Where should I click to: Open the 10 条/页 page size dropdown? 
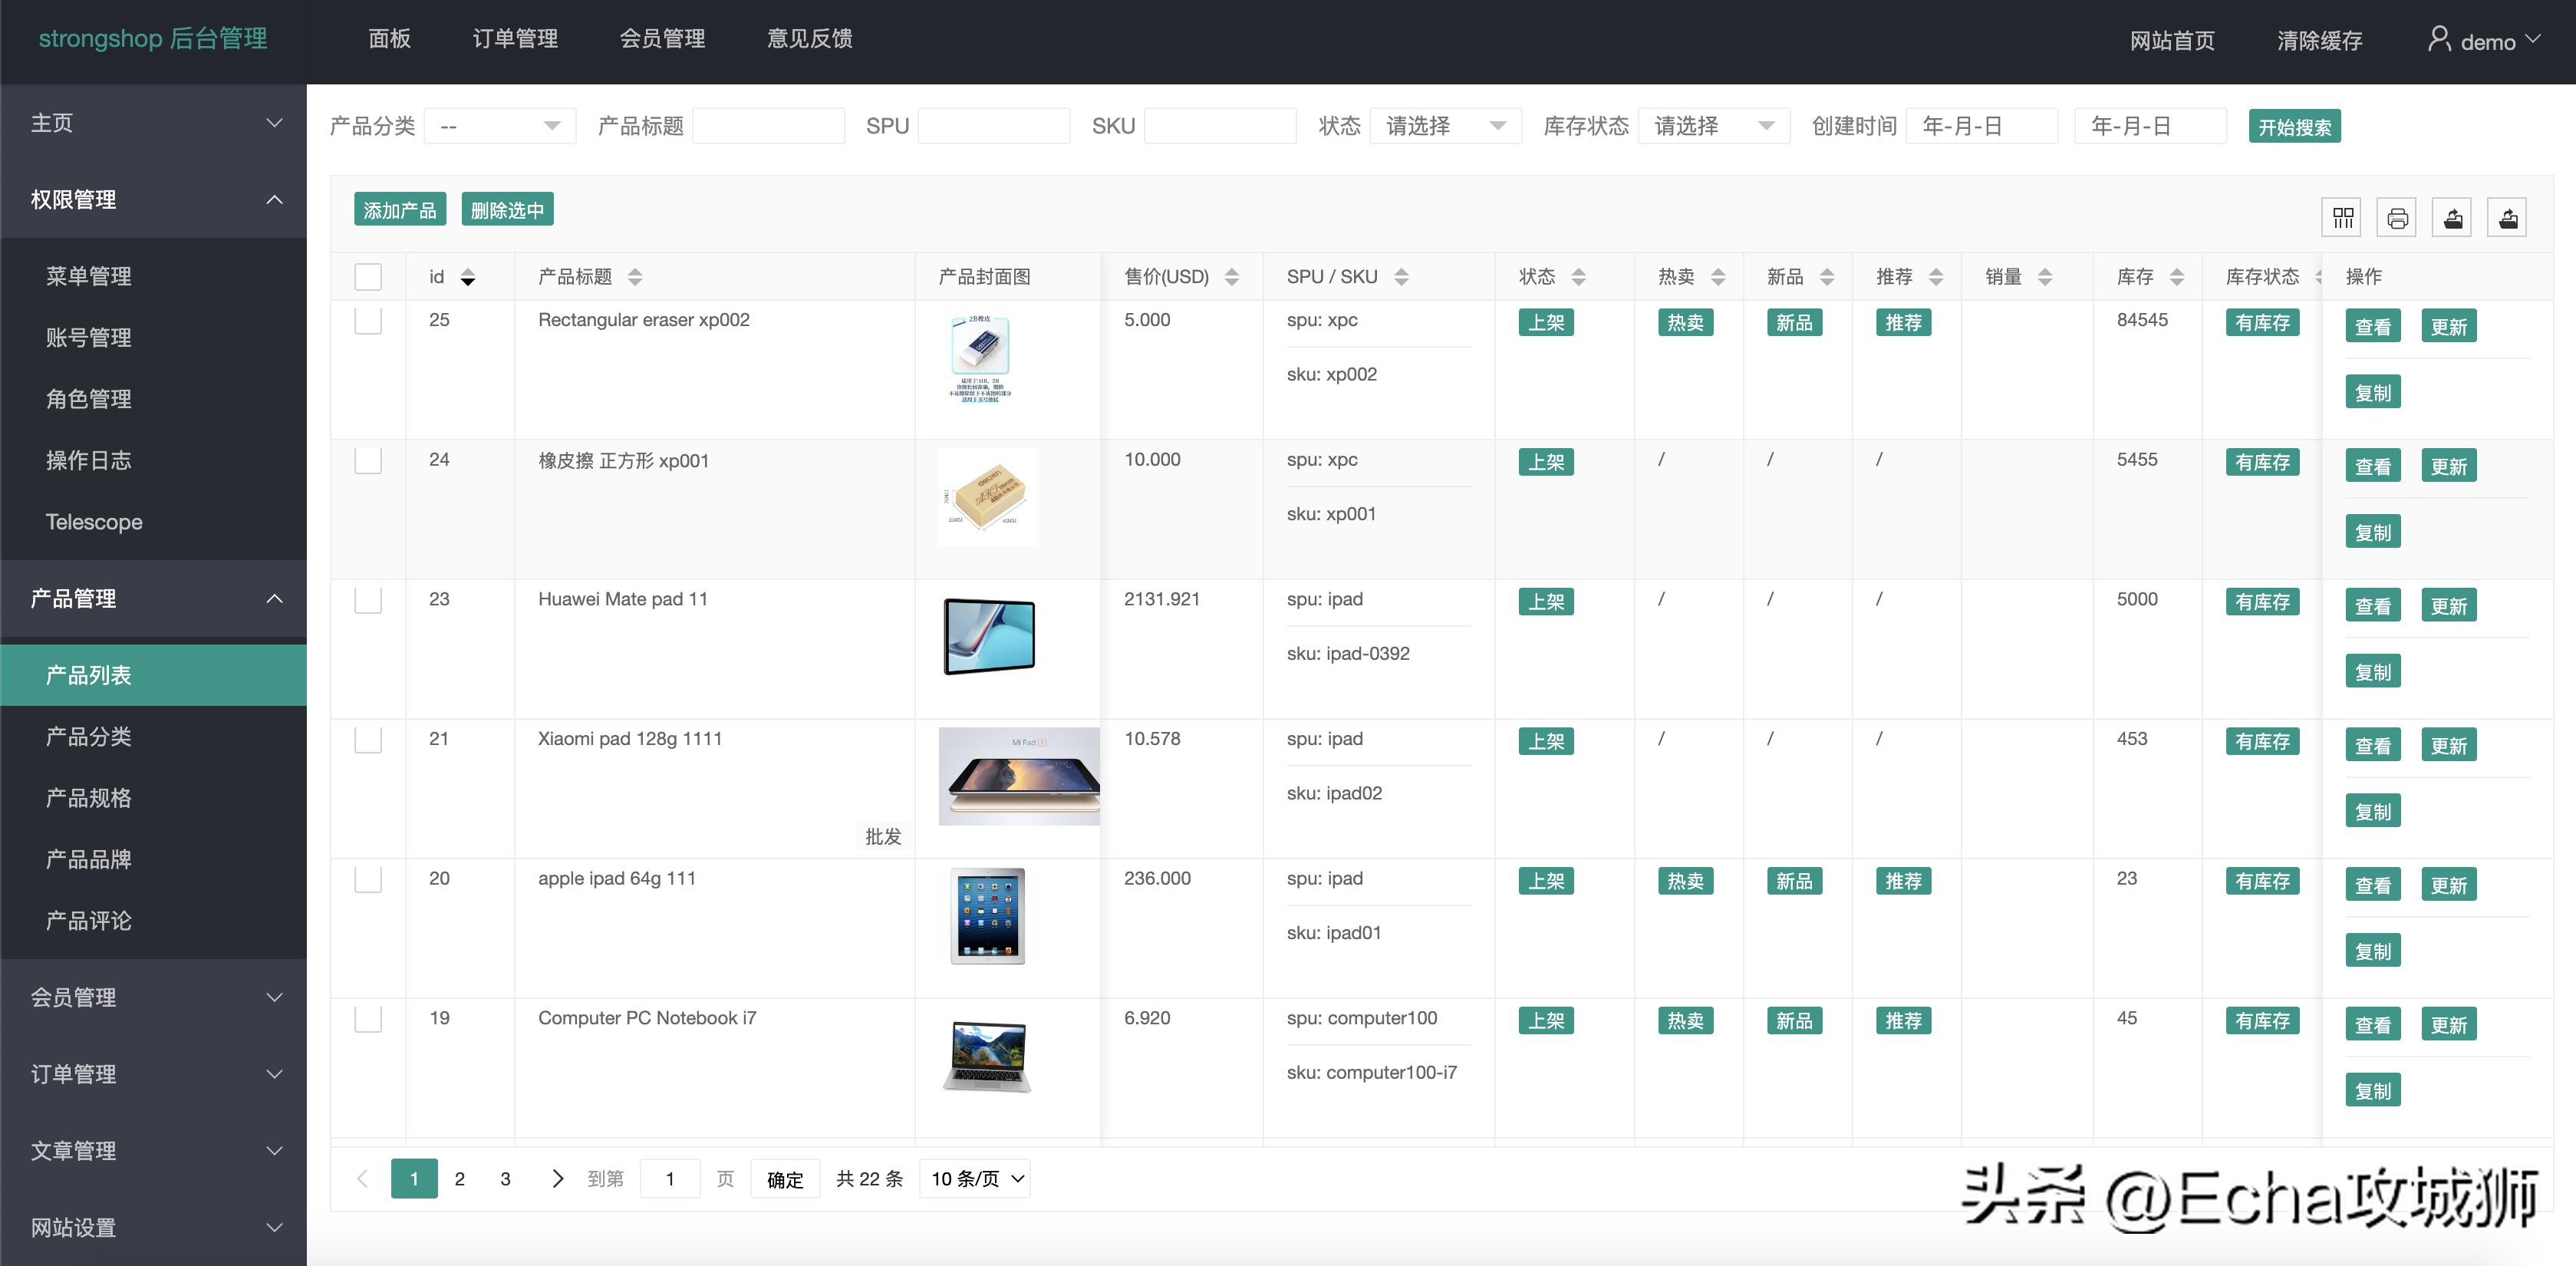(976, 1179)
